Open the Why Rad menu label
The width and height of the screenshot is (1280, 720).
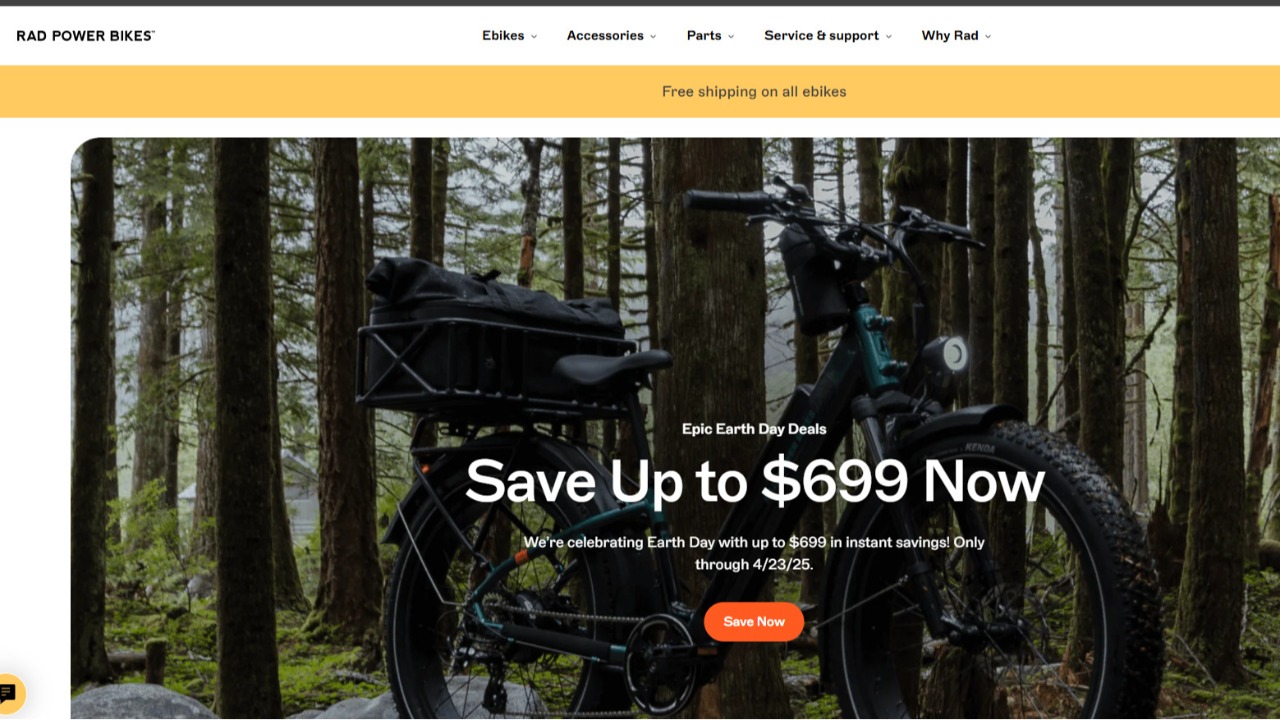coord(950,35)
